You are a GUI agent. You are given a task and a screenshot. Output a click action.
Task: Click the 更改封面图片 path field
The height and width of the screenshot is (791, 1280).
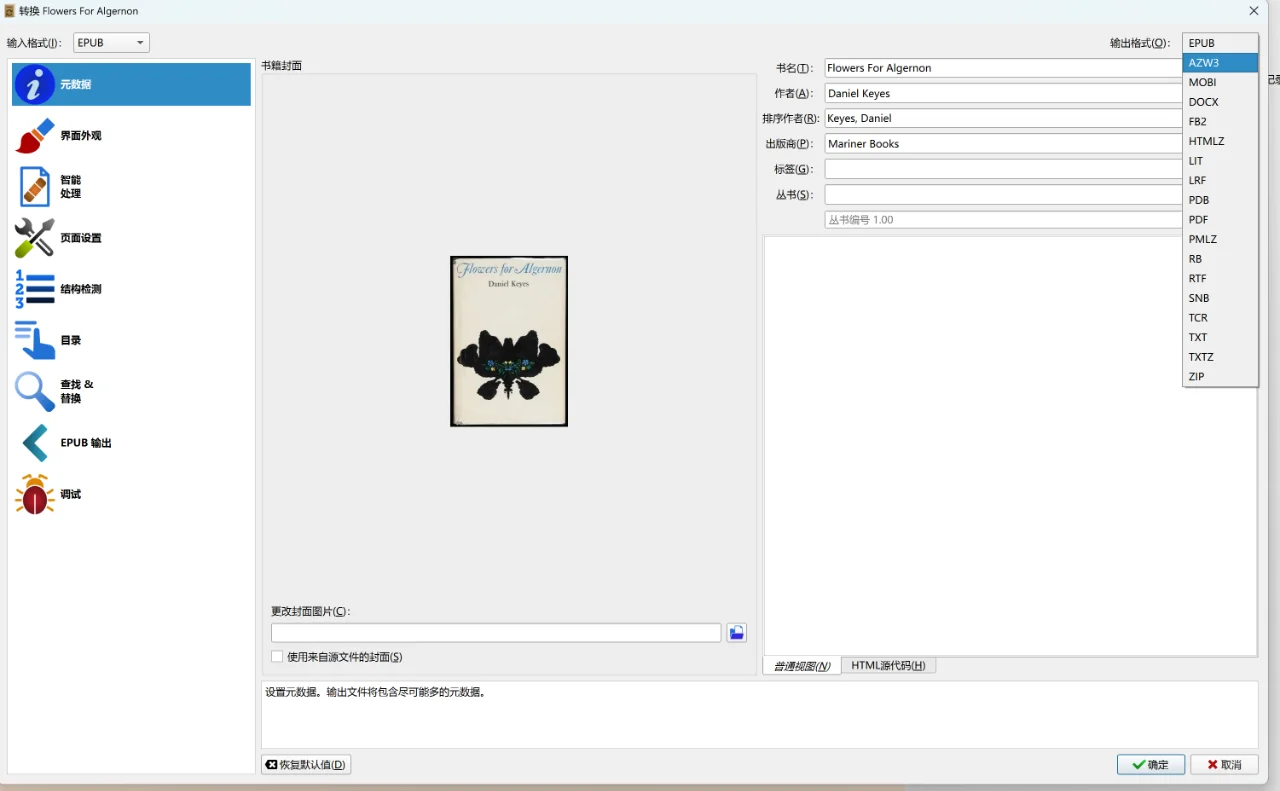[496, 633]
